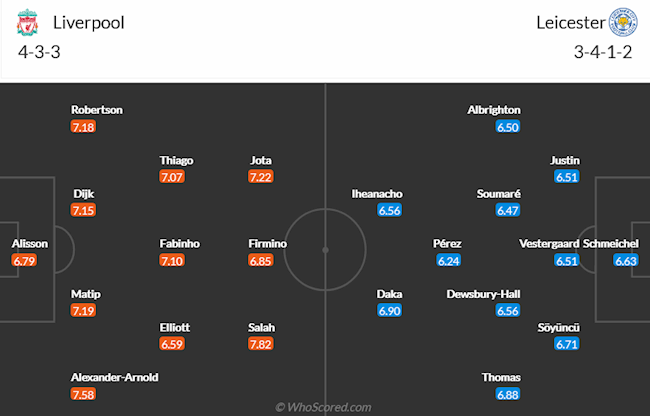Click the Vestergaard player name
The image size is (650, 417).
coord(548,244)
